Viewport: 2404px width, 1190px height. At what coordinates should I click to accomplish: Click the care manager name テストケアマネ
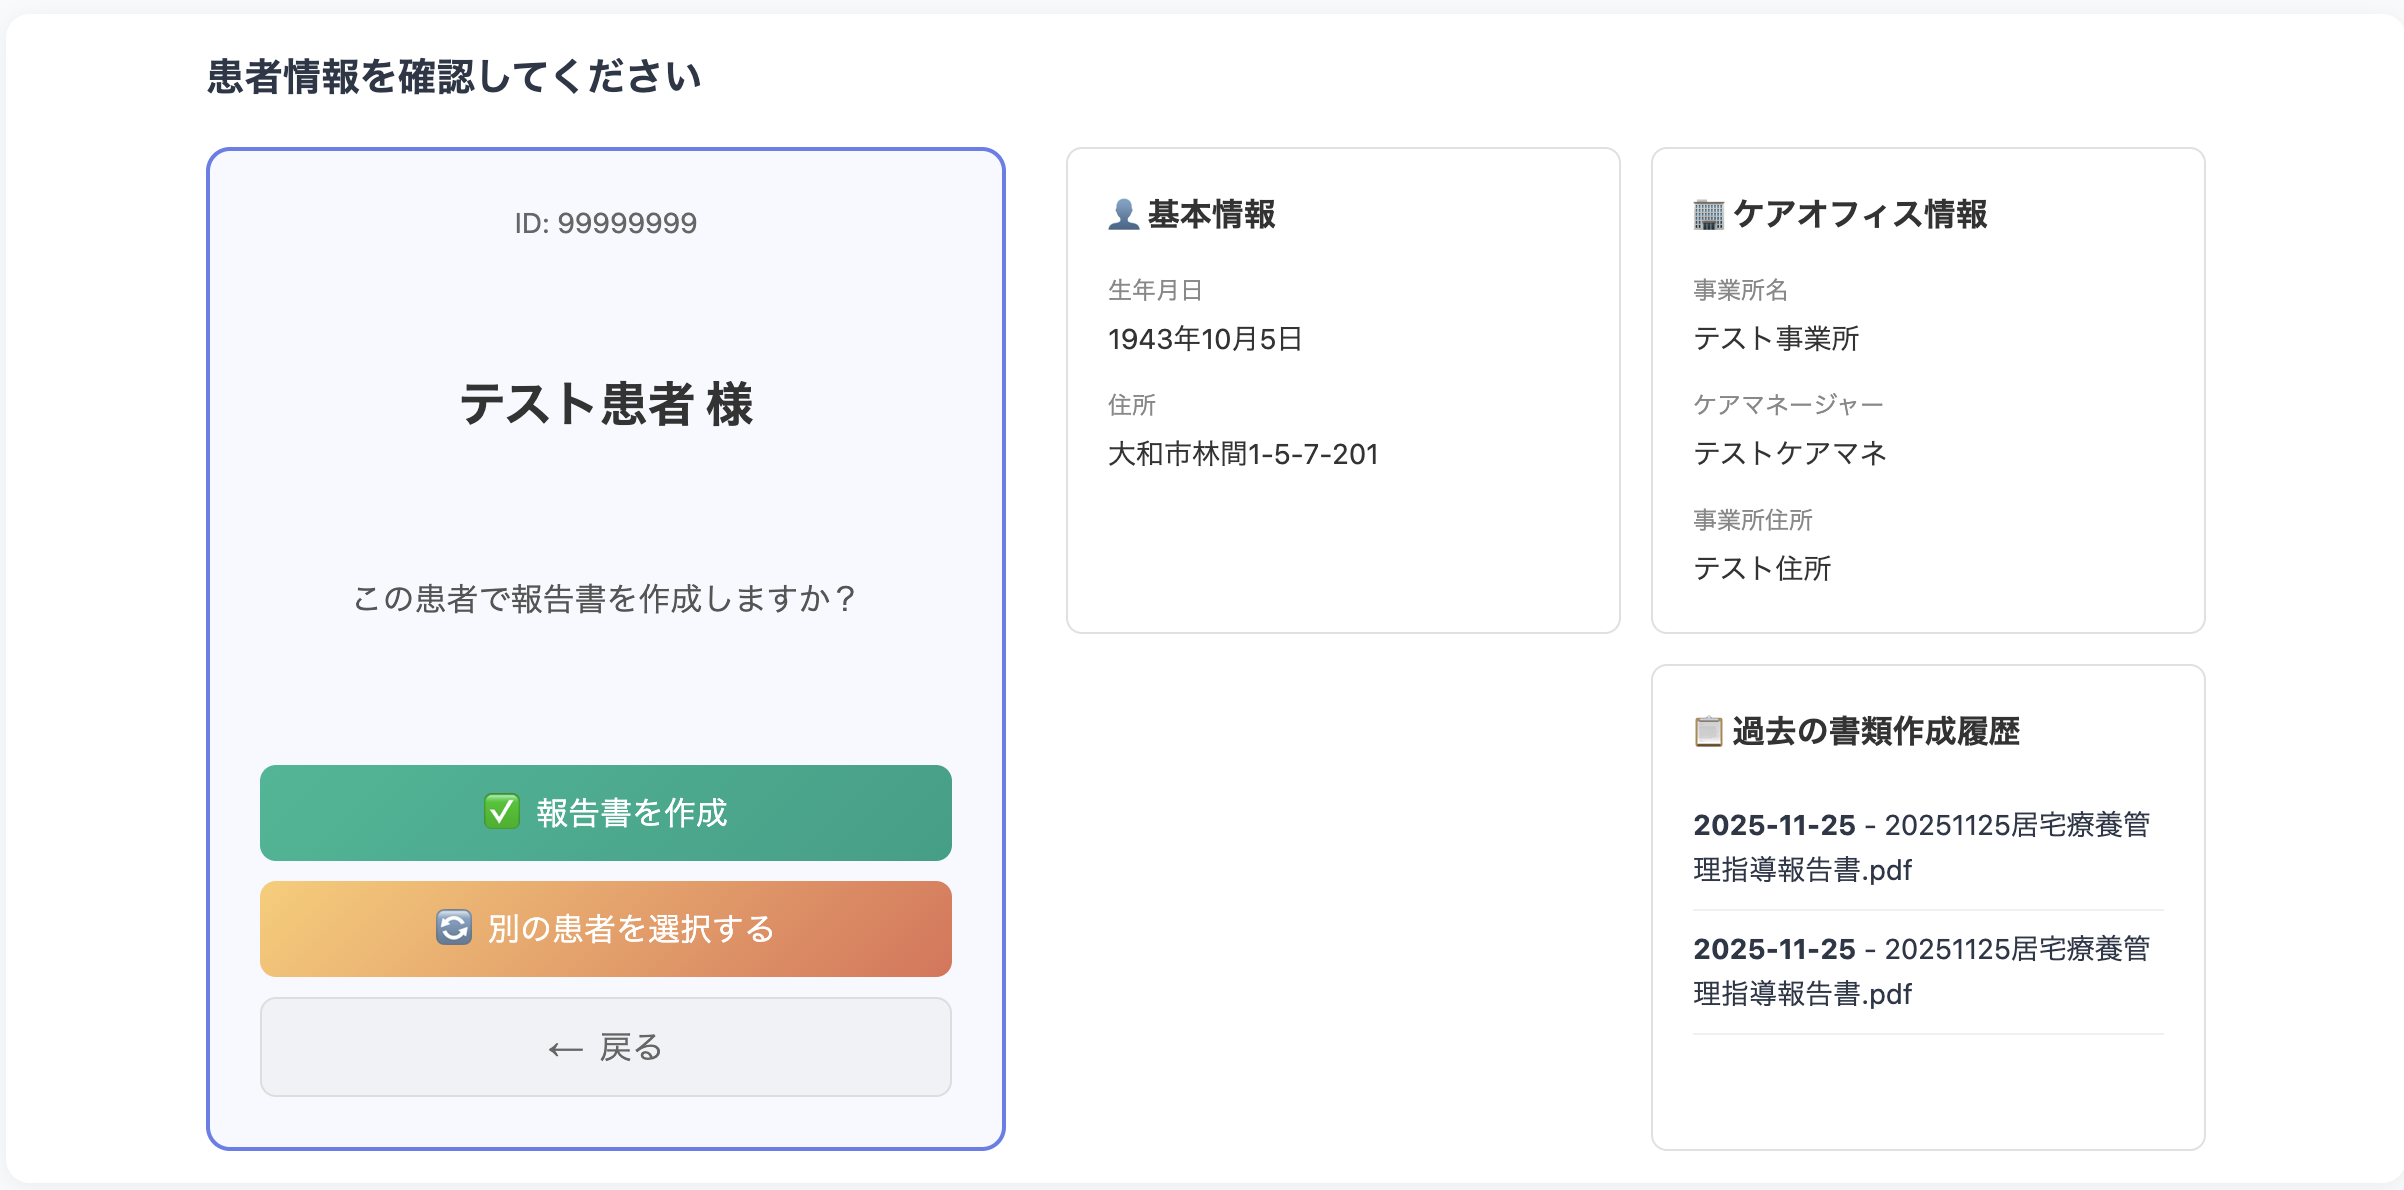tap(1789, 453)
